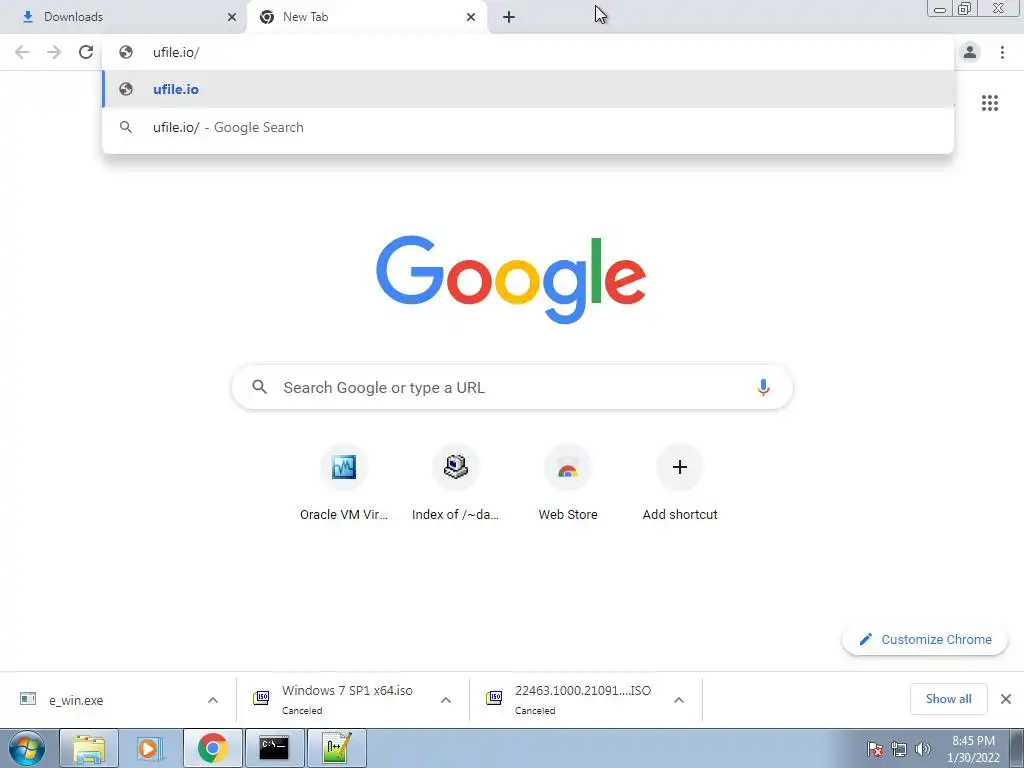This screenshot has width=1024, height=768.
Task: Open the Command Prompt taskbar icon
Action: point(274,748)
